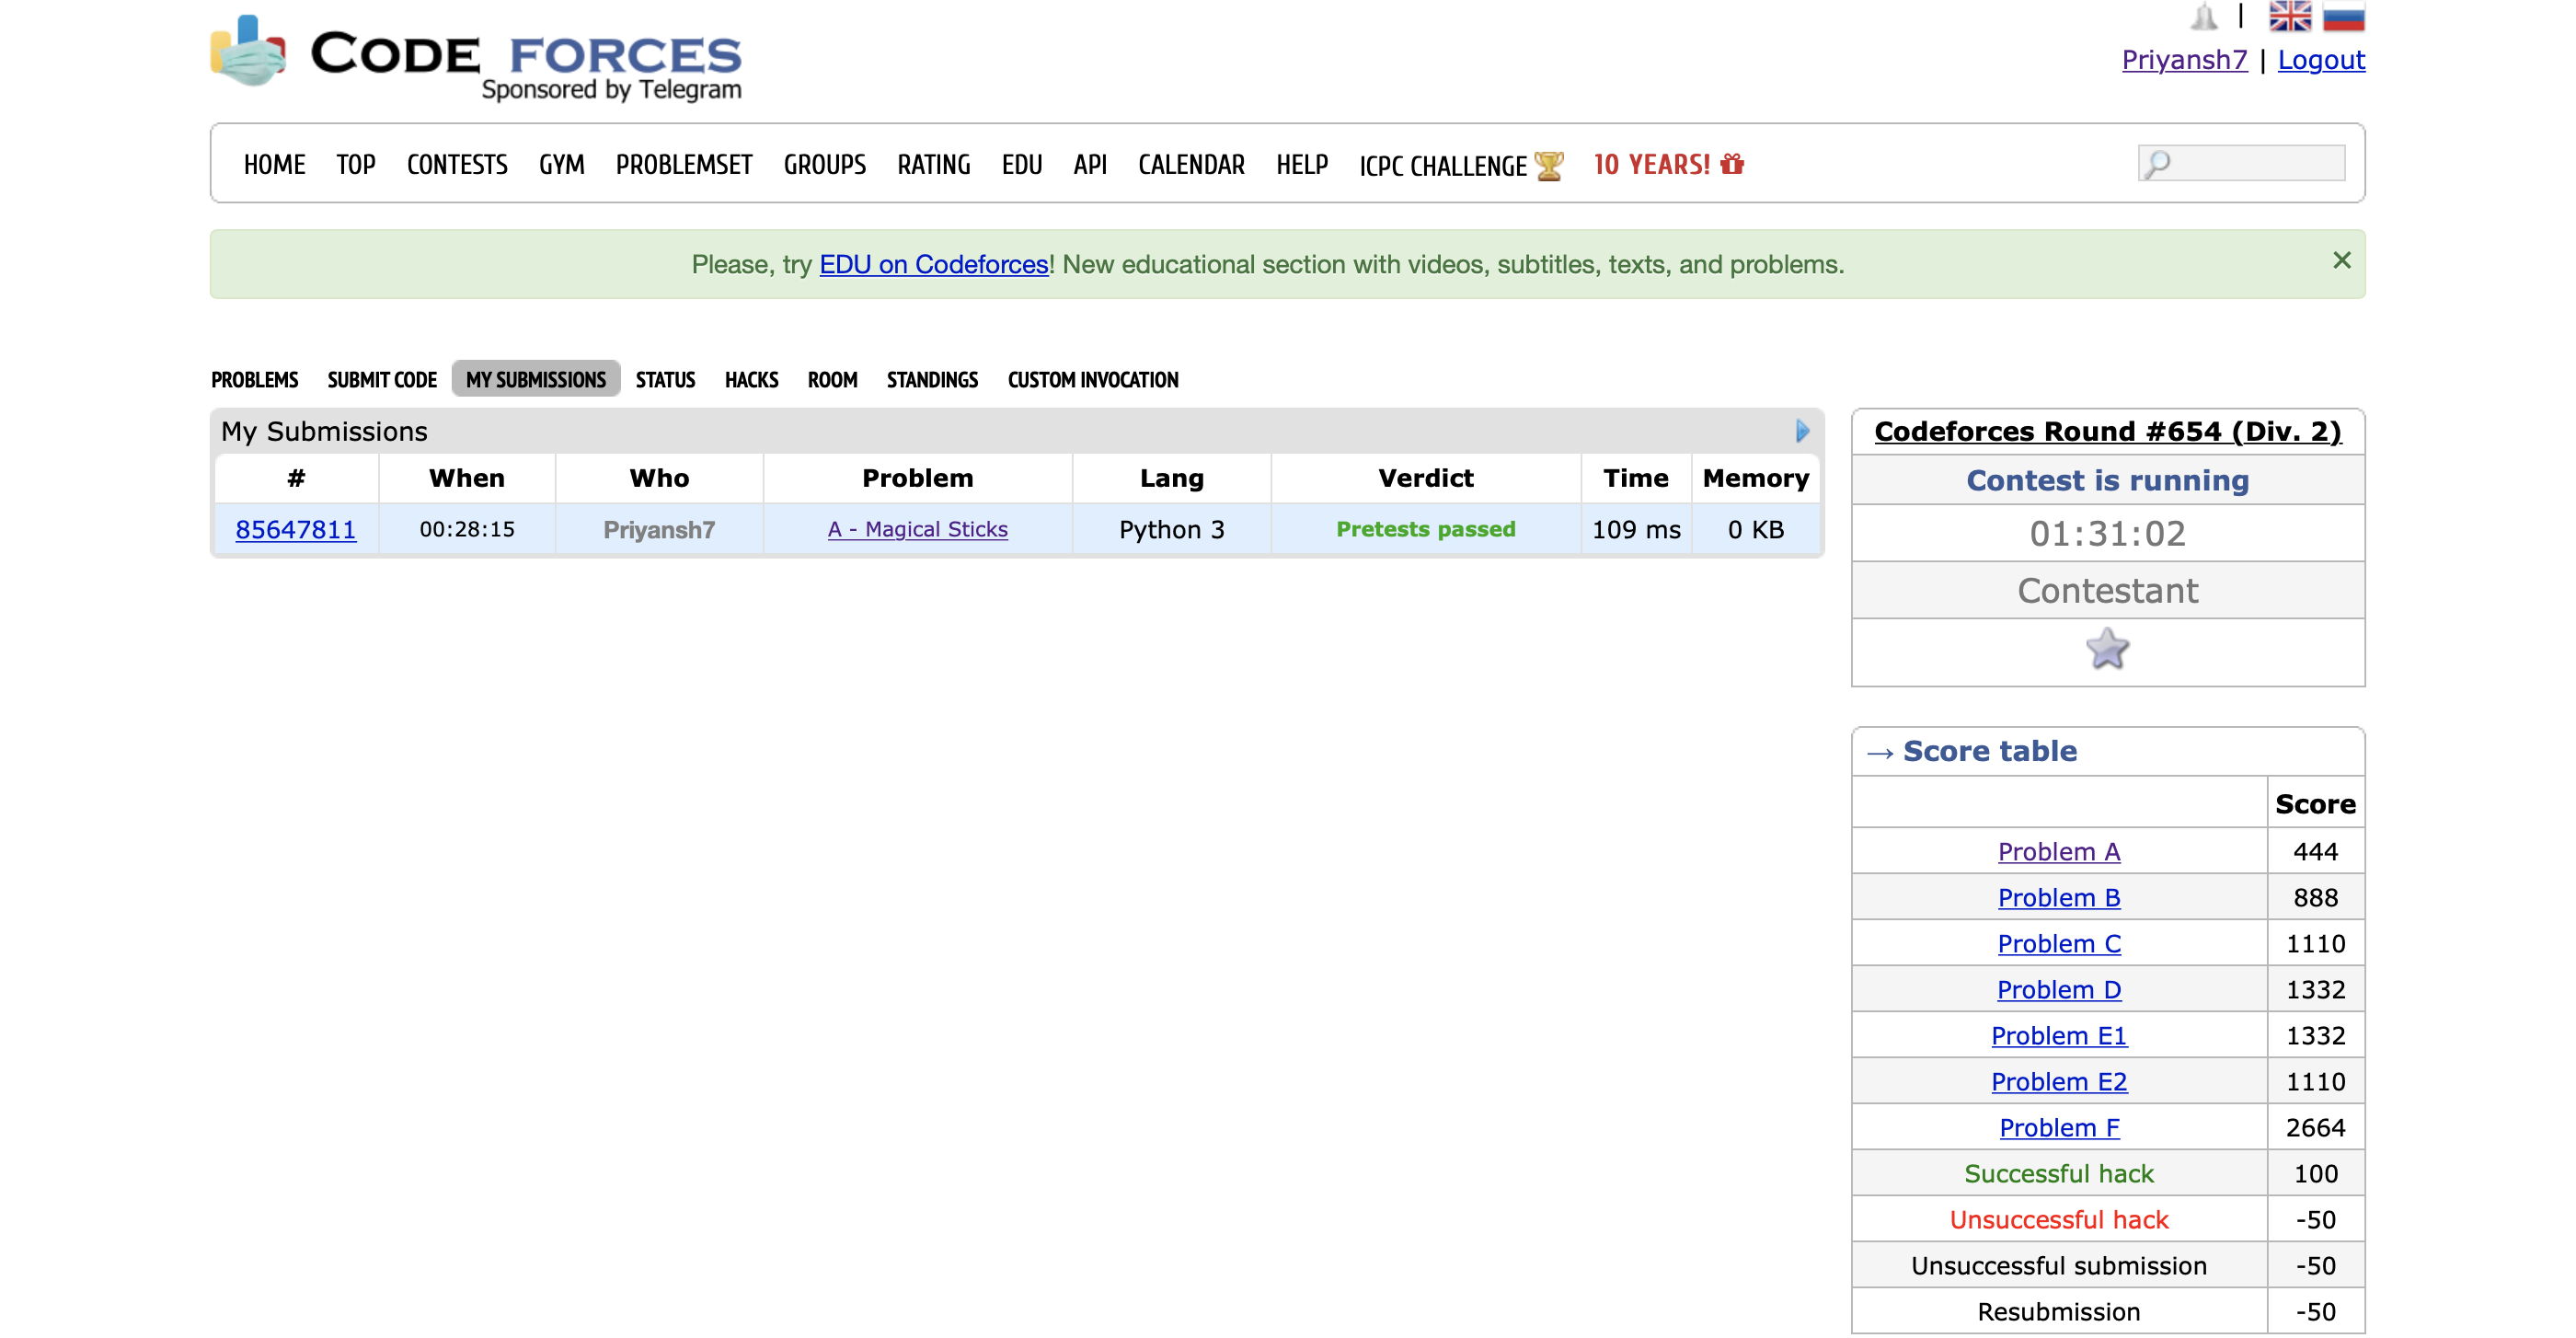
Task: Click the Logout link
Action: [2320, 60]
